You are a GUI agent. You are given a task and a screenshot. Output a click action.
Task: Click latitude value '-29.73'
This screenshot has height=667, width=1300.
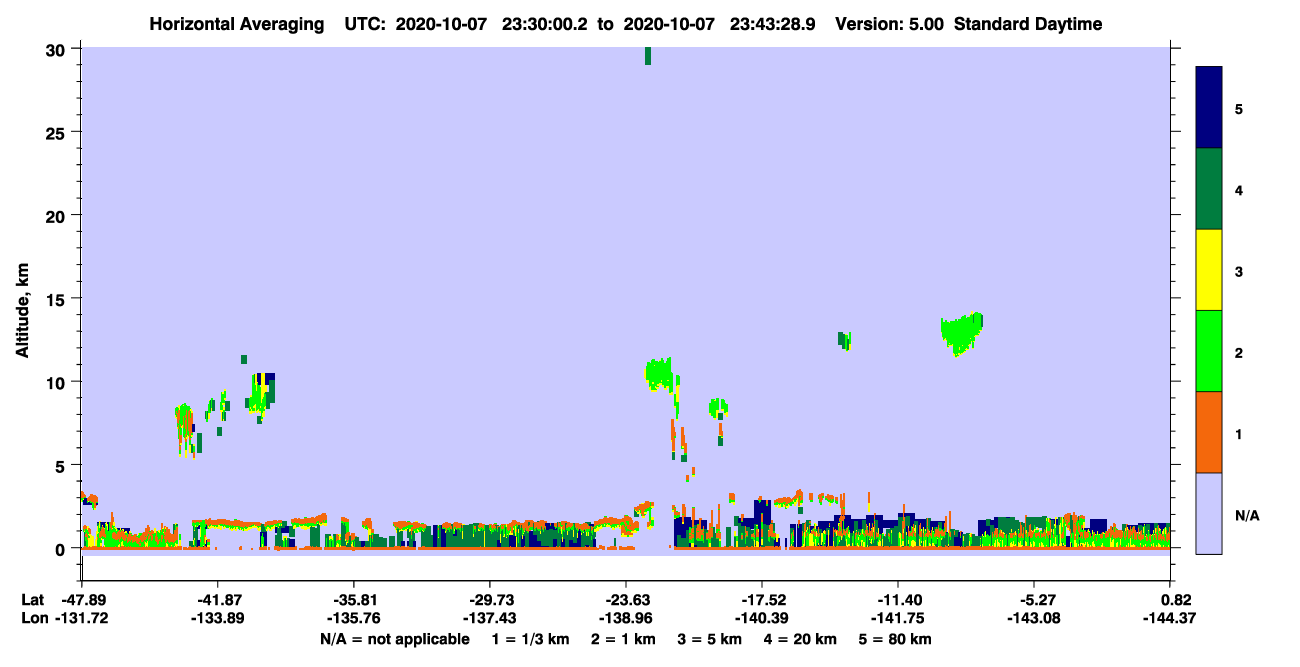pyautogui.click(x=489, y=600)
